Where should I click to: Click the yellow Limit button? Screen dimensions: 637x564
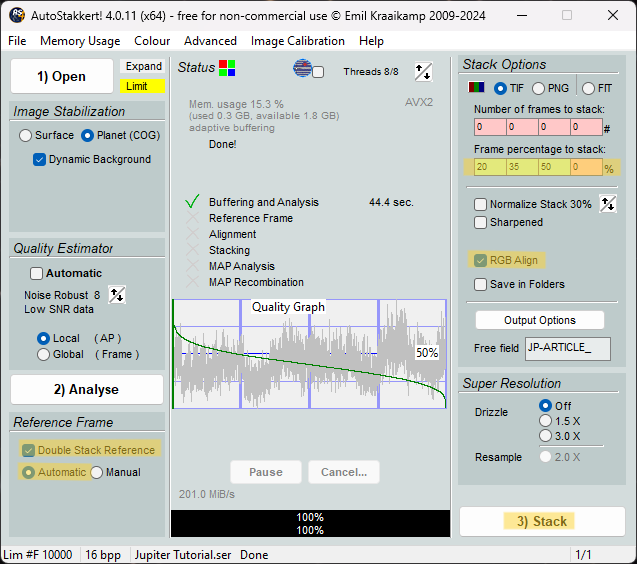[x=143, y=86]
